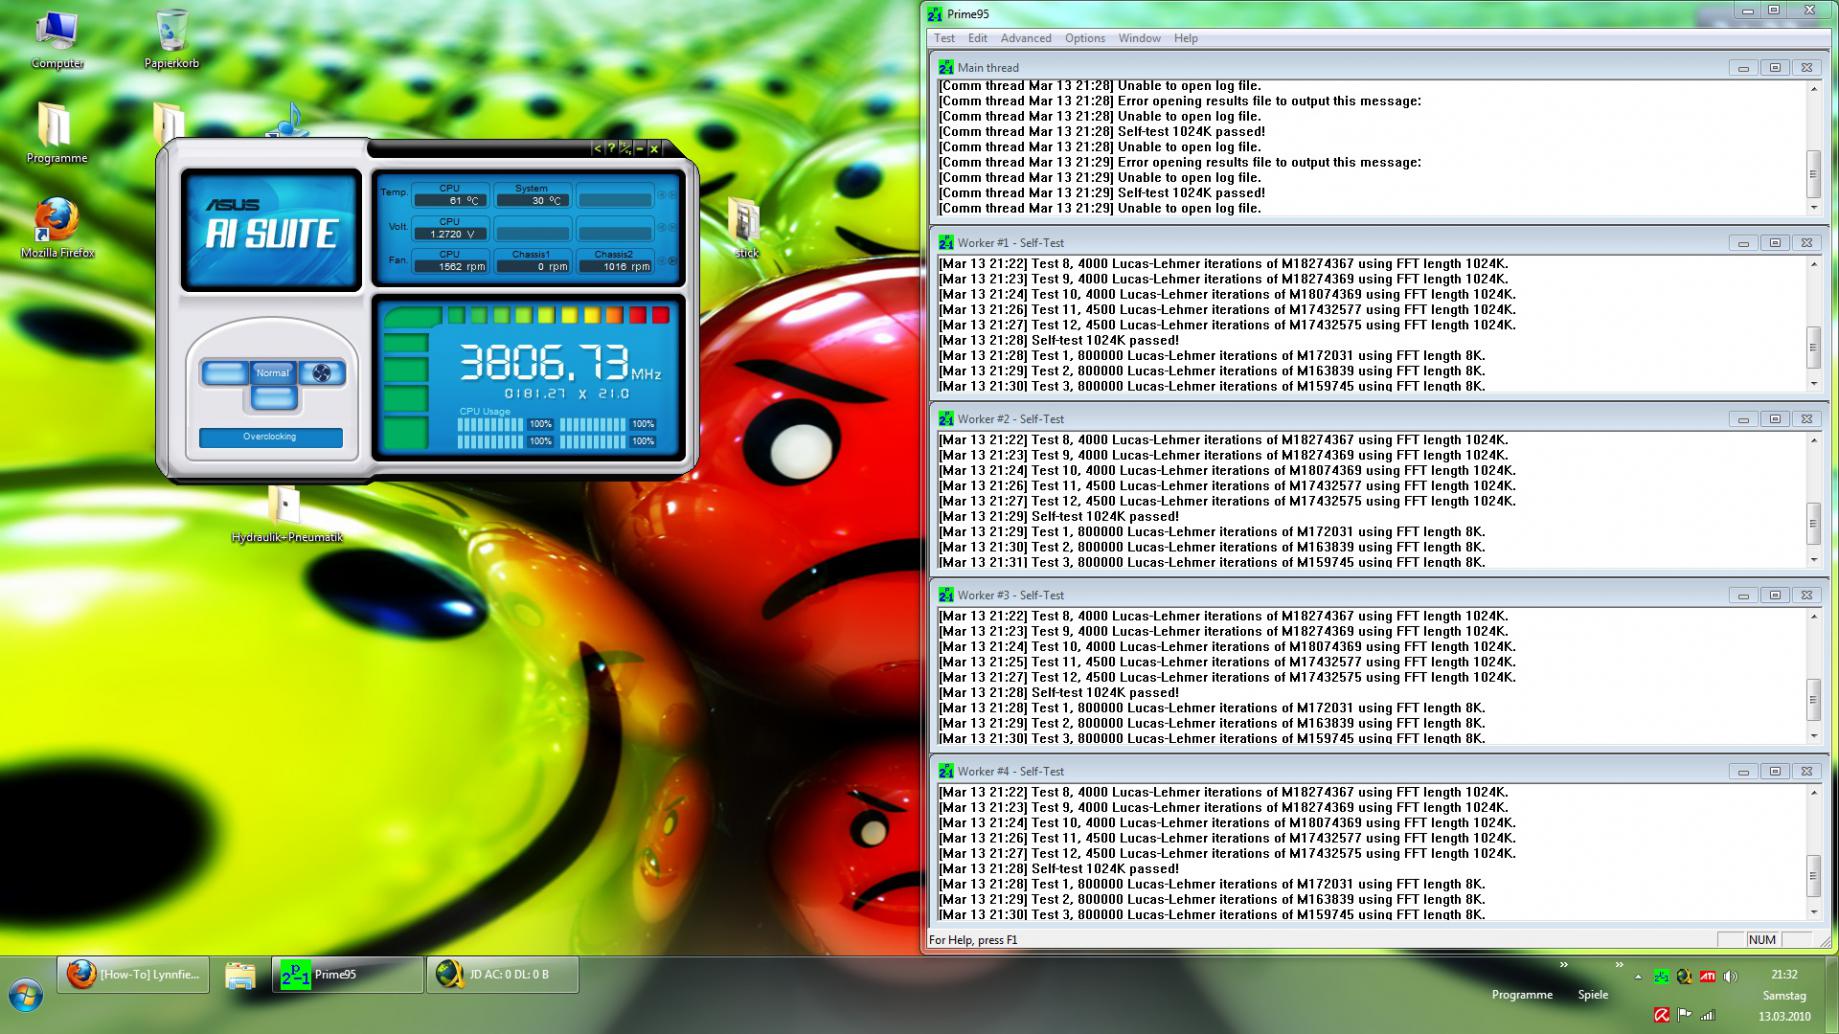The height and width of the screenshot is (1034, 1839).
Task: Click the Prime95 title bar icon
Action: 935,14
